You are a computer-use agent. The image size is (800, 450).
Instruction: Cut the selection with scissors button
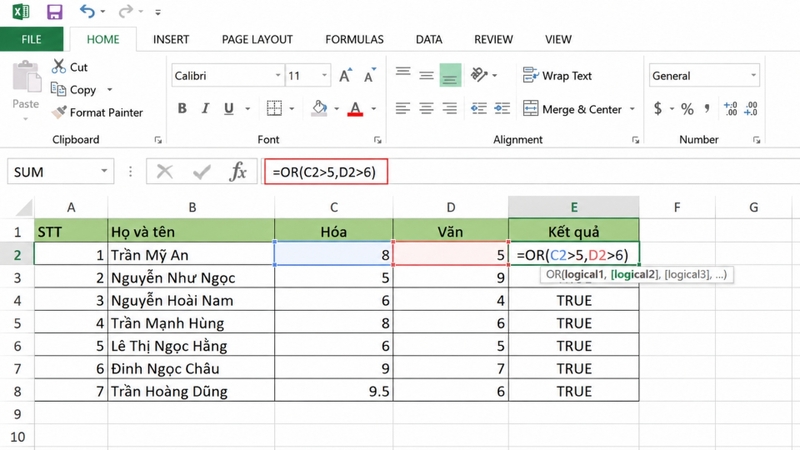pos(70,67)
